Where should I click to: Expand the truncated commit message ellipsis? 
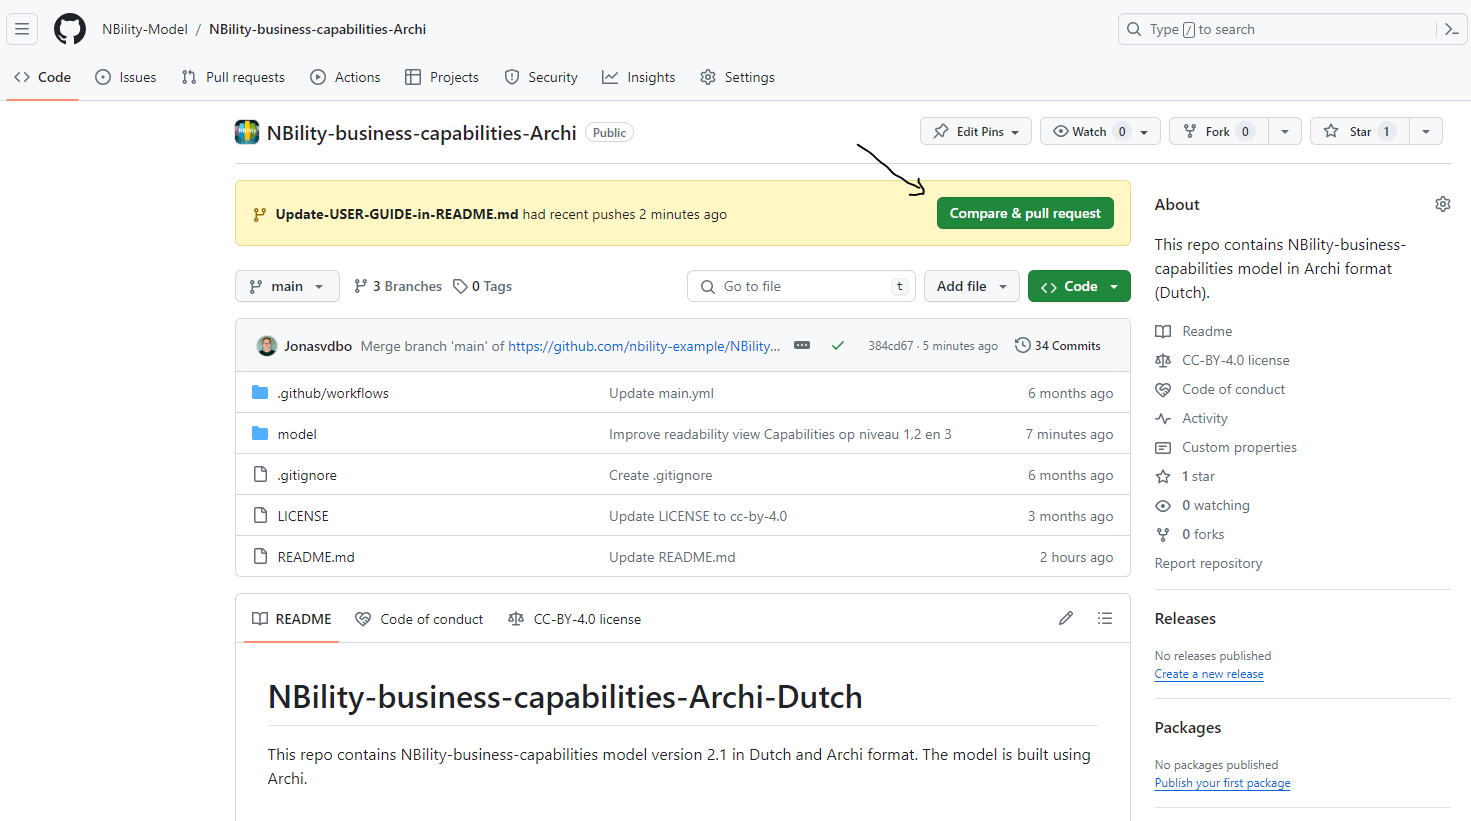[x=802, y=345]
